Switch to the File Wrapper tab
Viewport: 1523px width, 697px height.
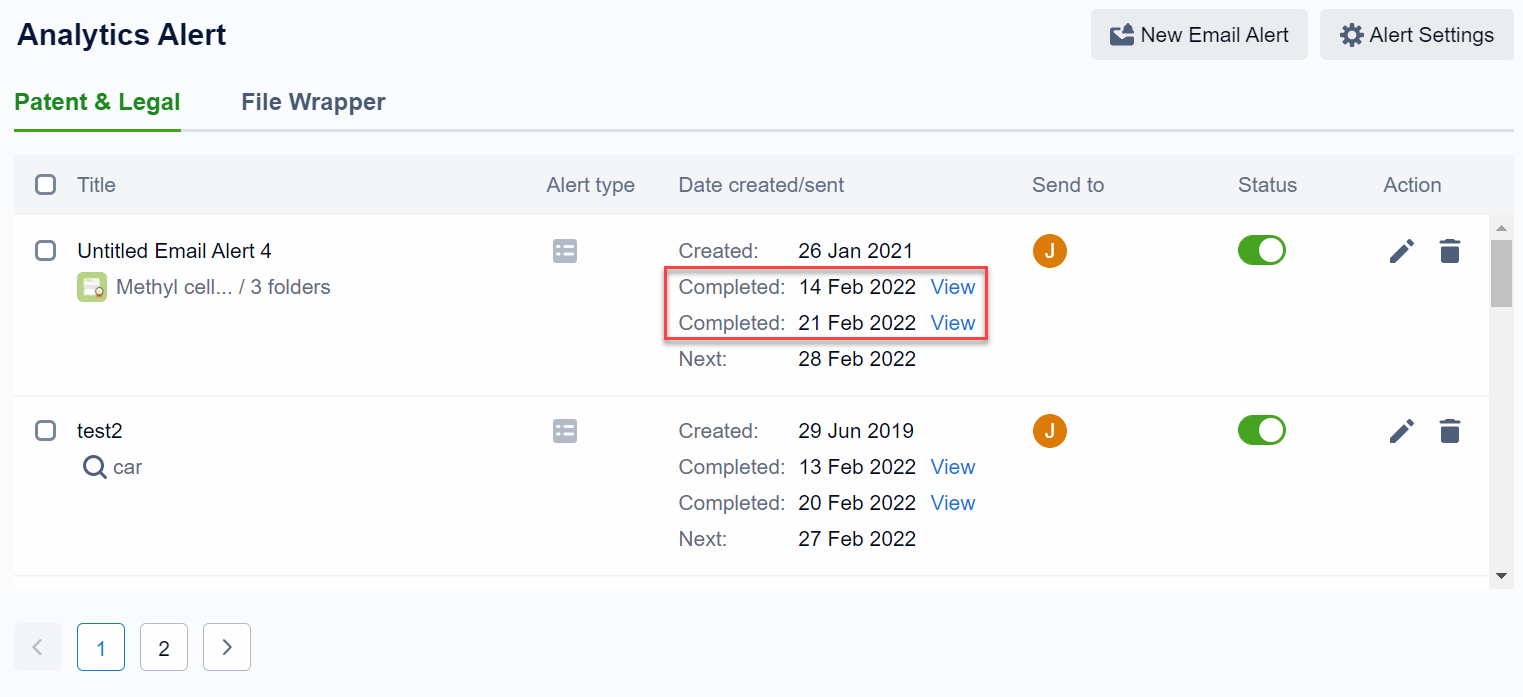(x=313, y=102)
